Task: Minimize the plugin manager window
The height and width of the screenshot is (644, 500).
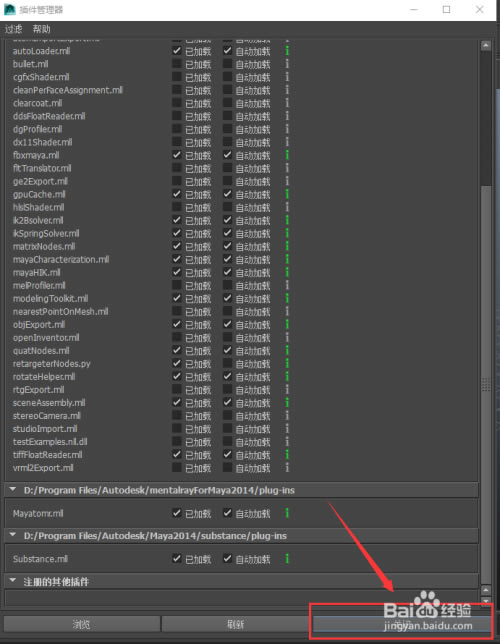Action: (414, 9)
